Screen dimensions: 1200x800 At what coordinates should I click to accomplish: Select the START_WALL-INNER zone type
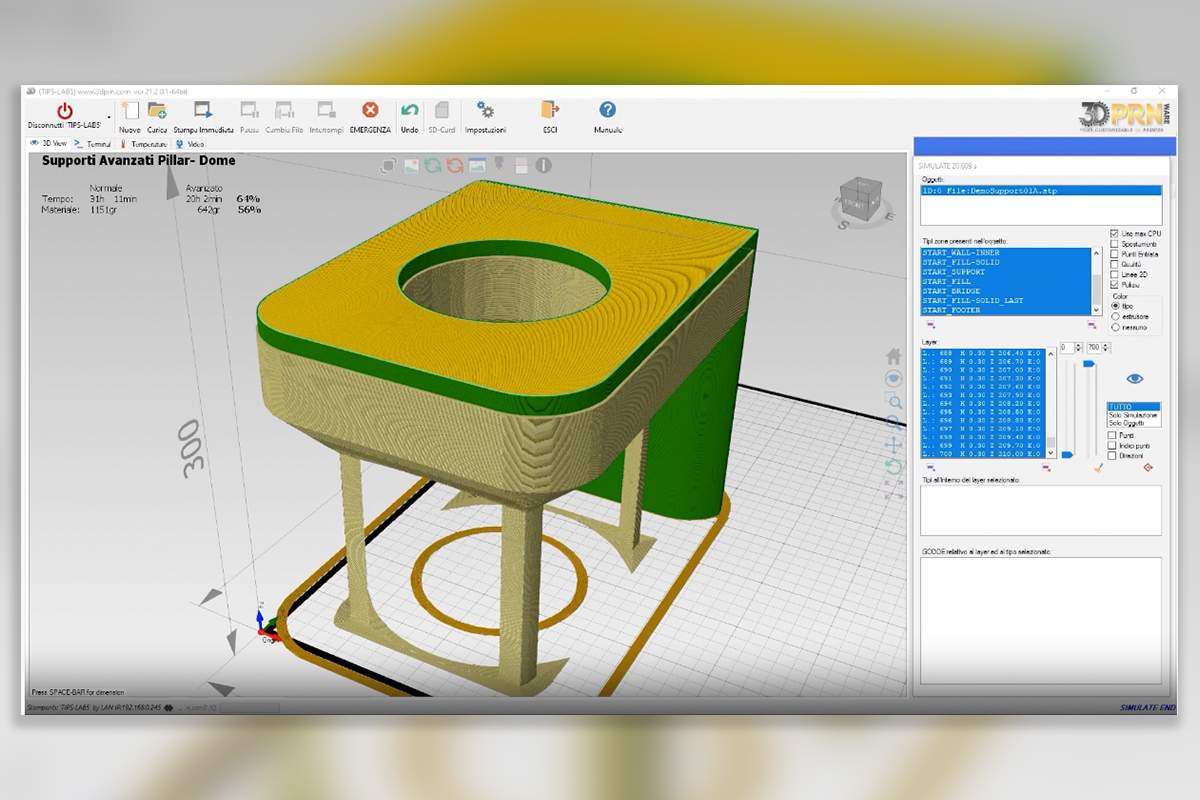pyautogui.click(x=1005, y=253)
